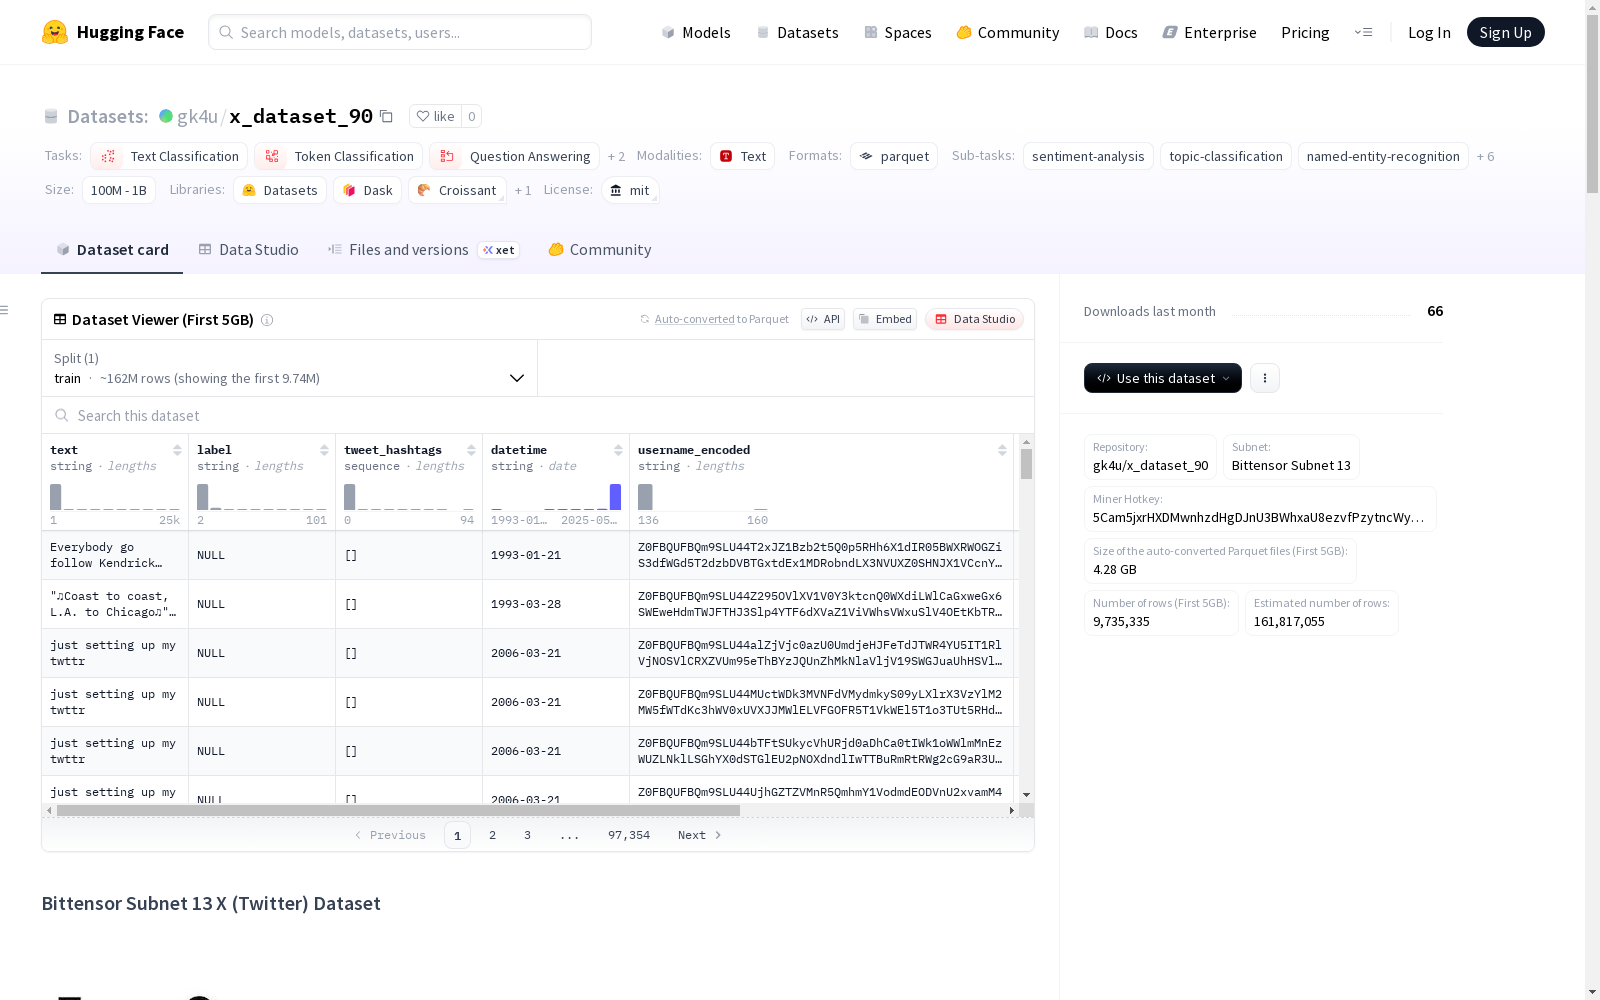Sort the label column
This screenshot has width=1600, height=1000.
tap(324, 450)
